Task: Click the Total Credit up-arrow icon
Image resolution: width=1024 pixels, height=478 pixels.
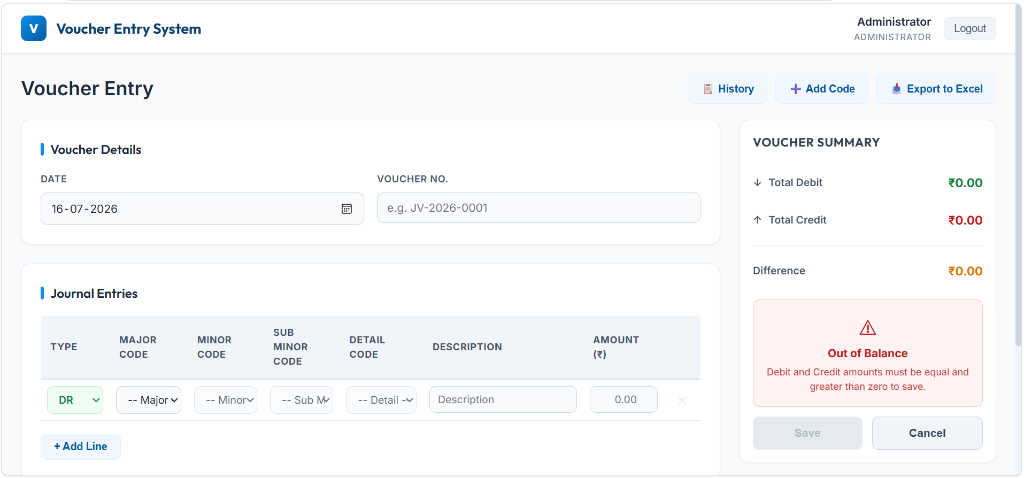Action: pos(758,220)
